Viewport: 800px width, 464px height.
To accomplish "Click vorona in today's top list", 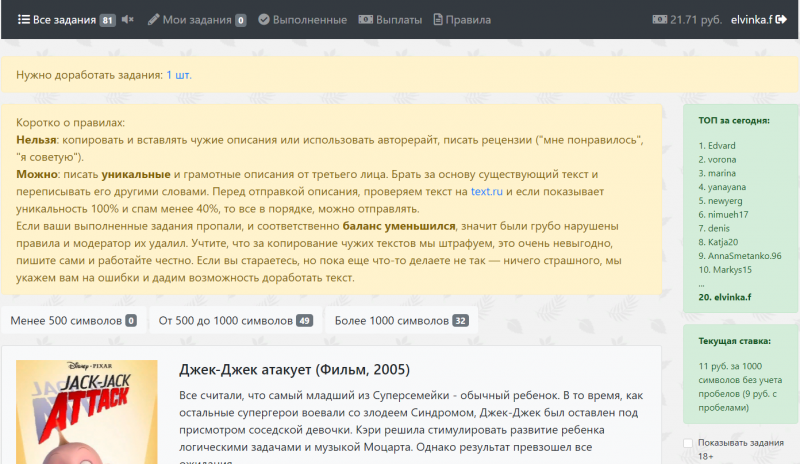I will coord(722,159).
